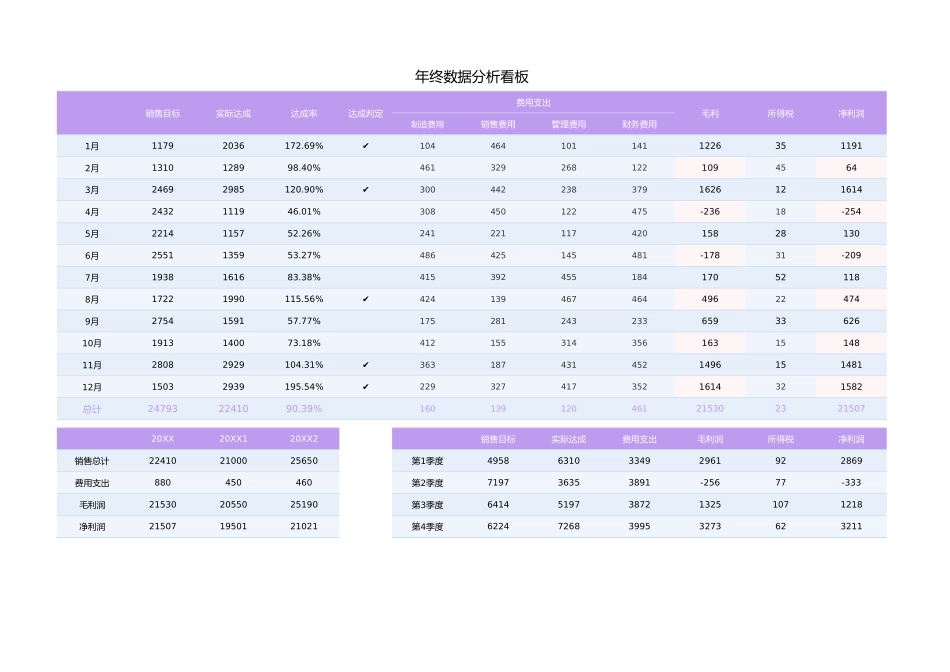Image resolution: width=950 pixels, height=672 pixels.
Task: Click the 销售总计 row label
Action: coord(92,462)
